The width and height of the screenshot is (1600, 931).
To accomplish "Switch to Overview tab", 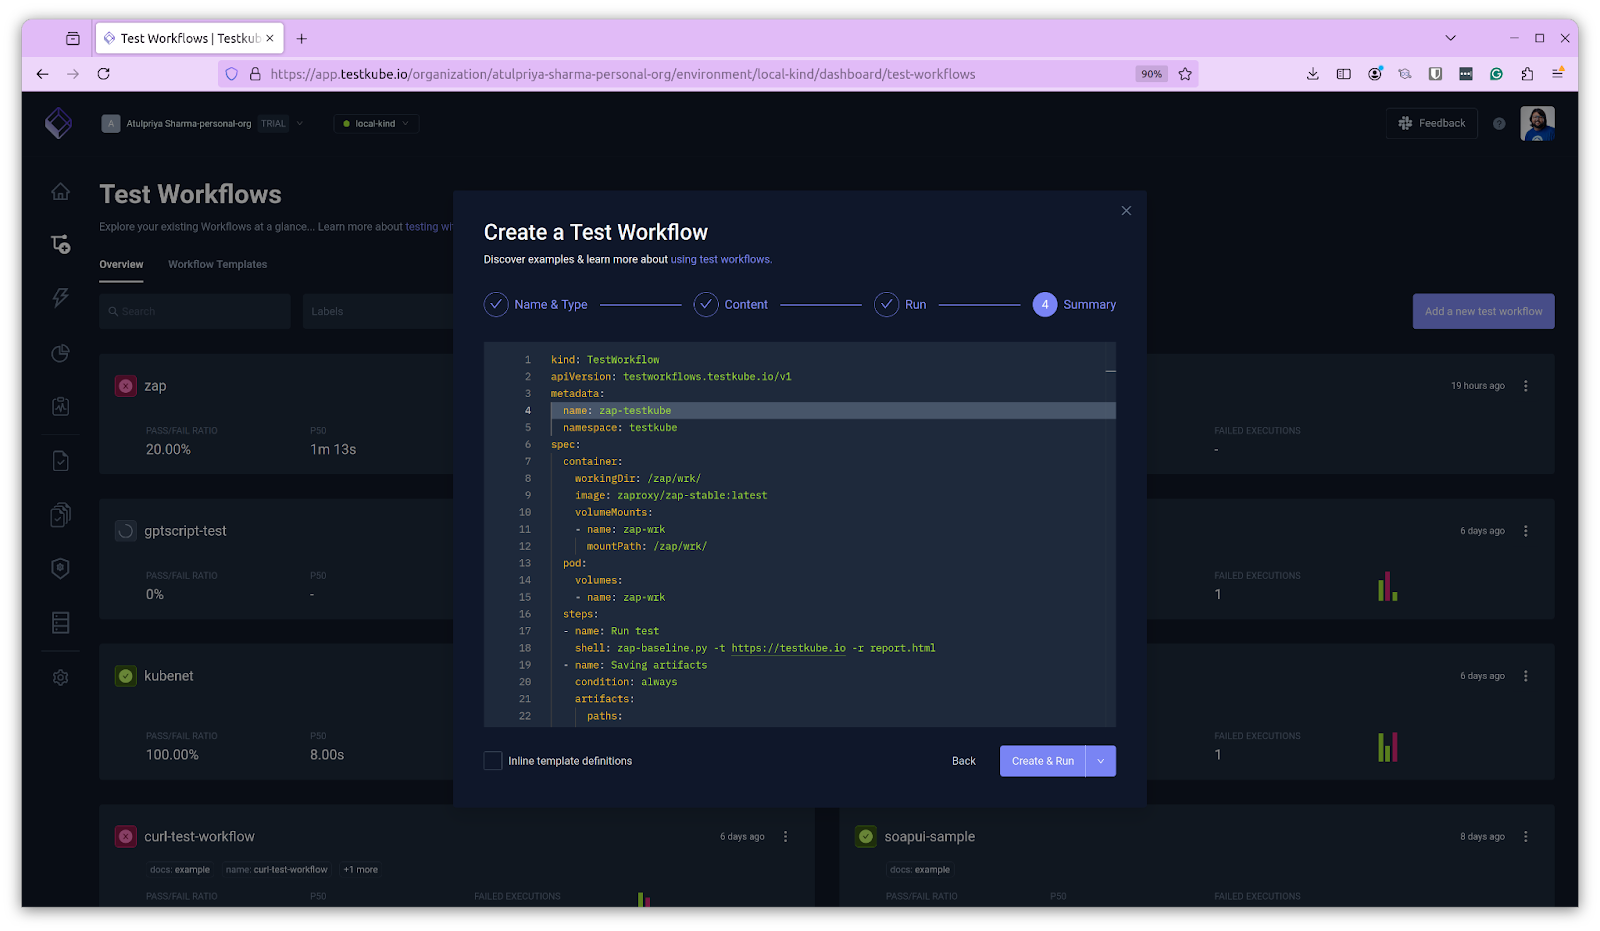I will (x=121, y=265).
